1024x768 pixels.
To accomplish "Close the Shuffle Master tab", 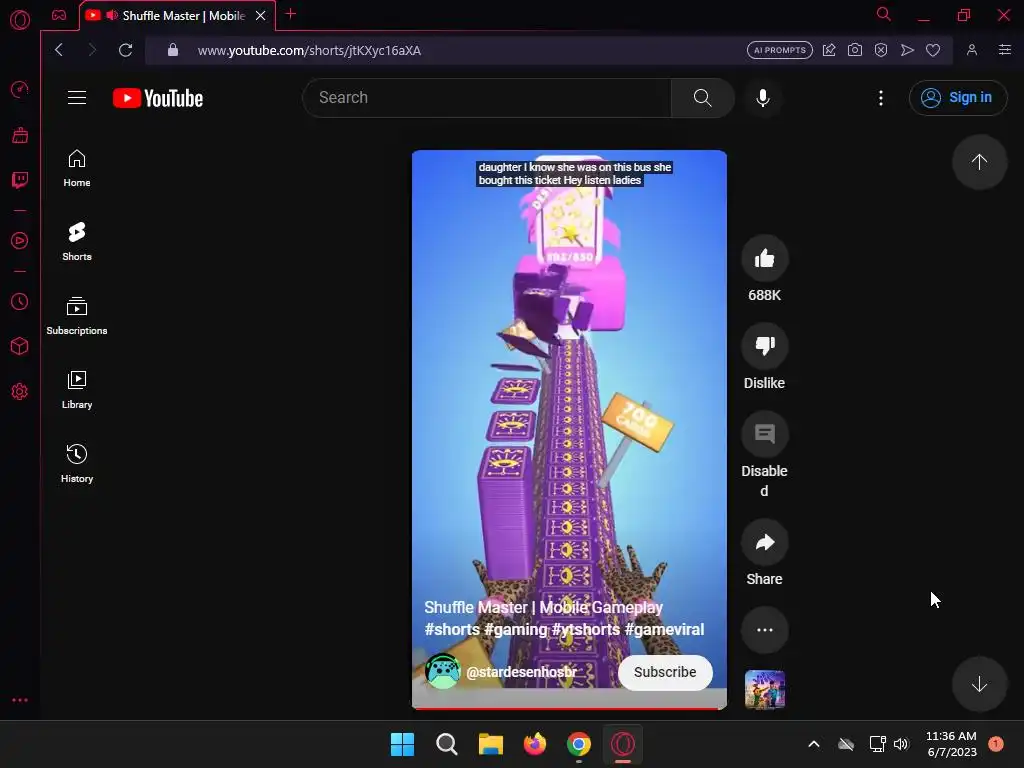I will tap(261, 16).
